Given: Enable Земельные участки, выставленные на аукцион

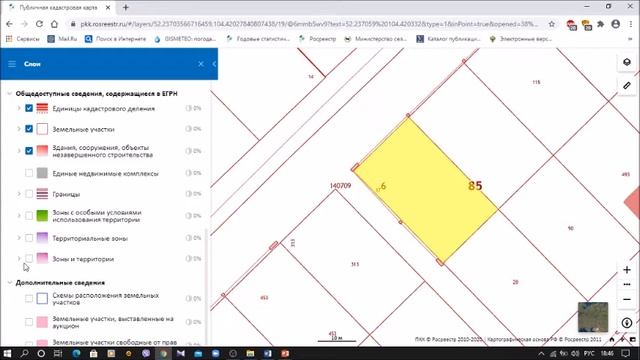Looking at the screenshot, I should [29, 322].
